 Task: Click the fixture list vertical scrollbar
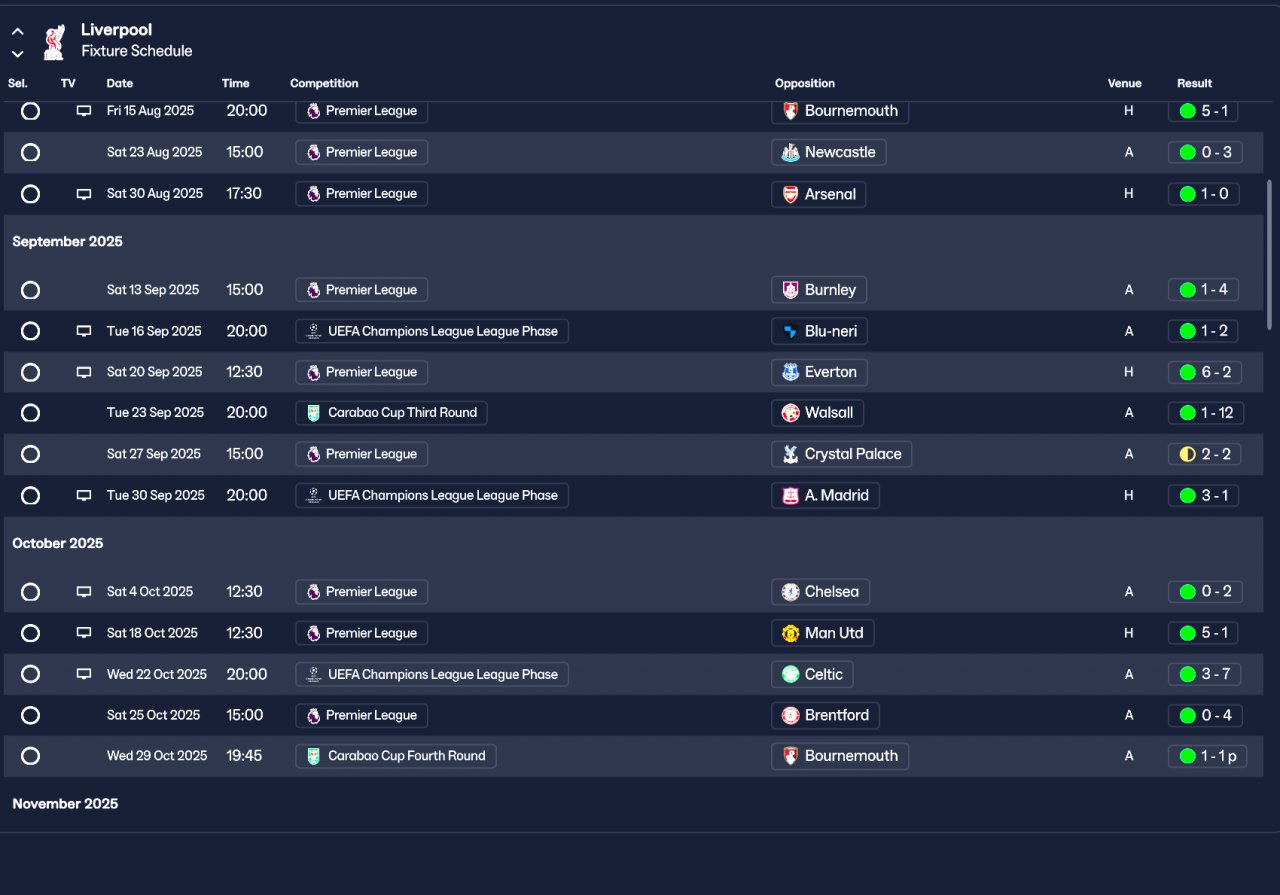pos(1270,255)
